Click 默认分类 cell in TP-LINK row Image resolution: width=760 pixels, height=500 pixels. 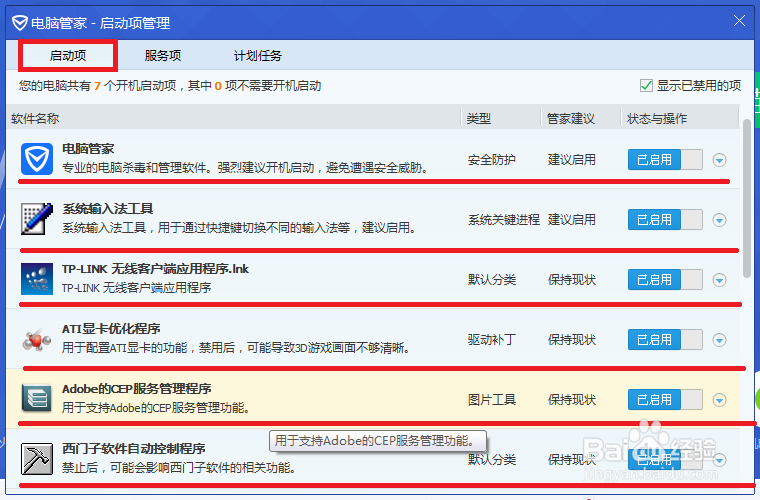pyautogui.click(x=491, y=280)
